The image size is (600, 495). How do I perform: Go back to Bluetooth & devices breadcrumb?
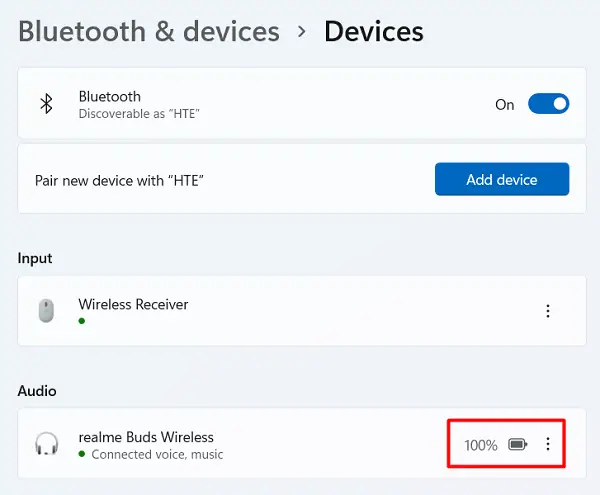[x=149, y=32]
